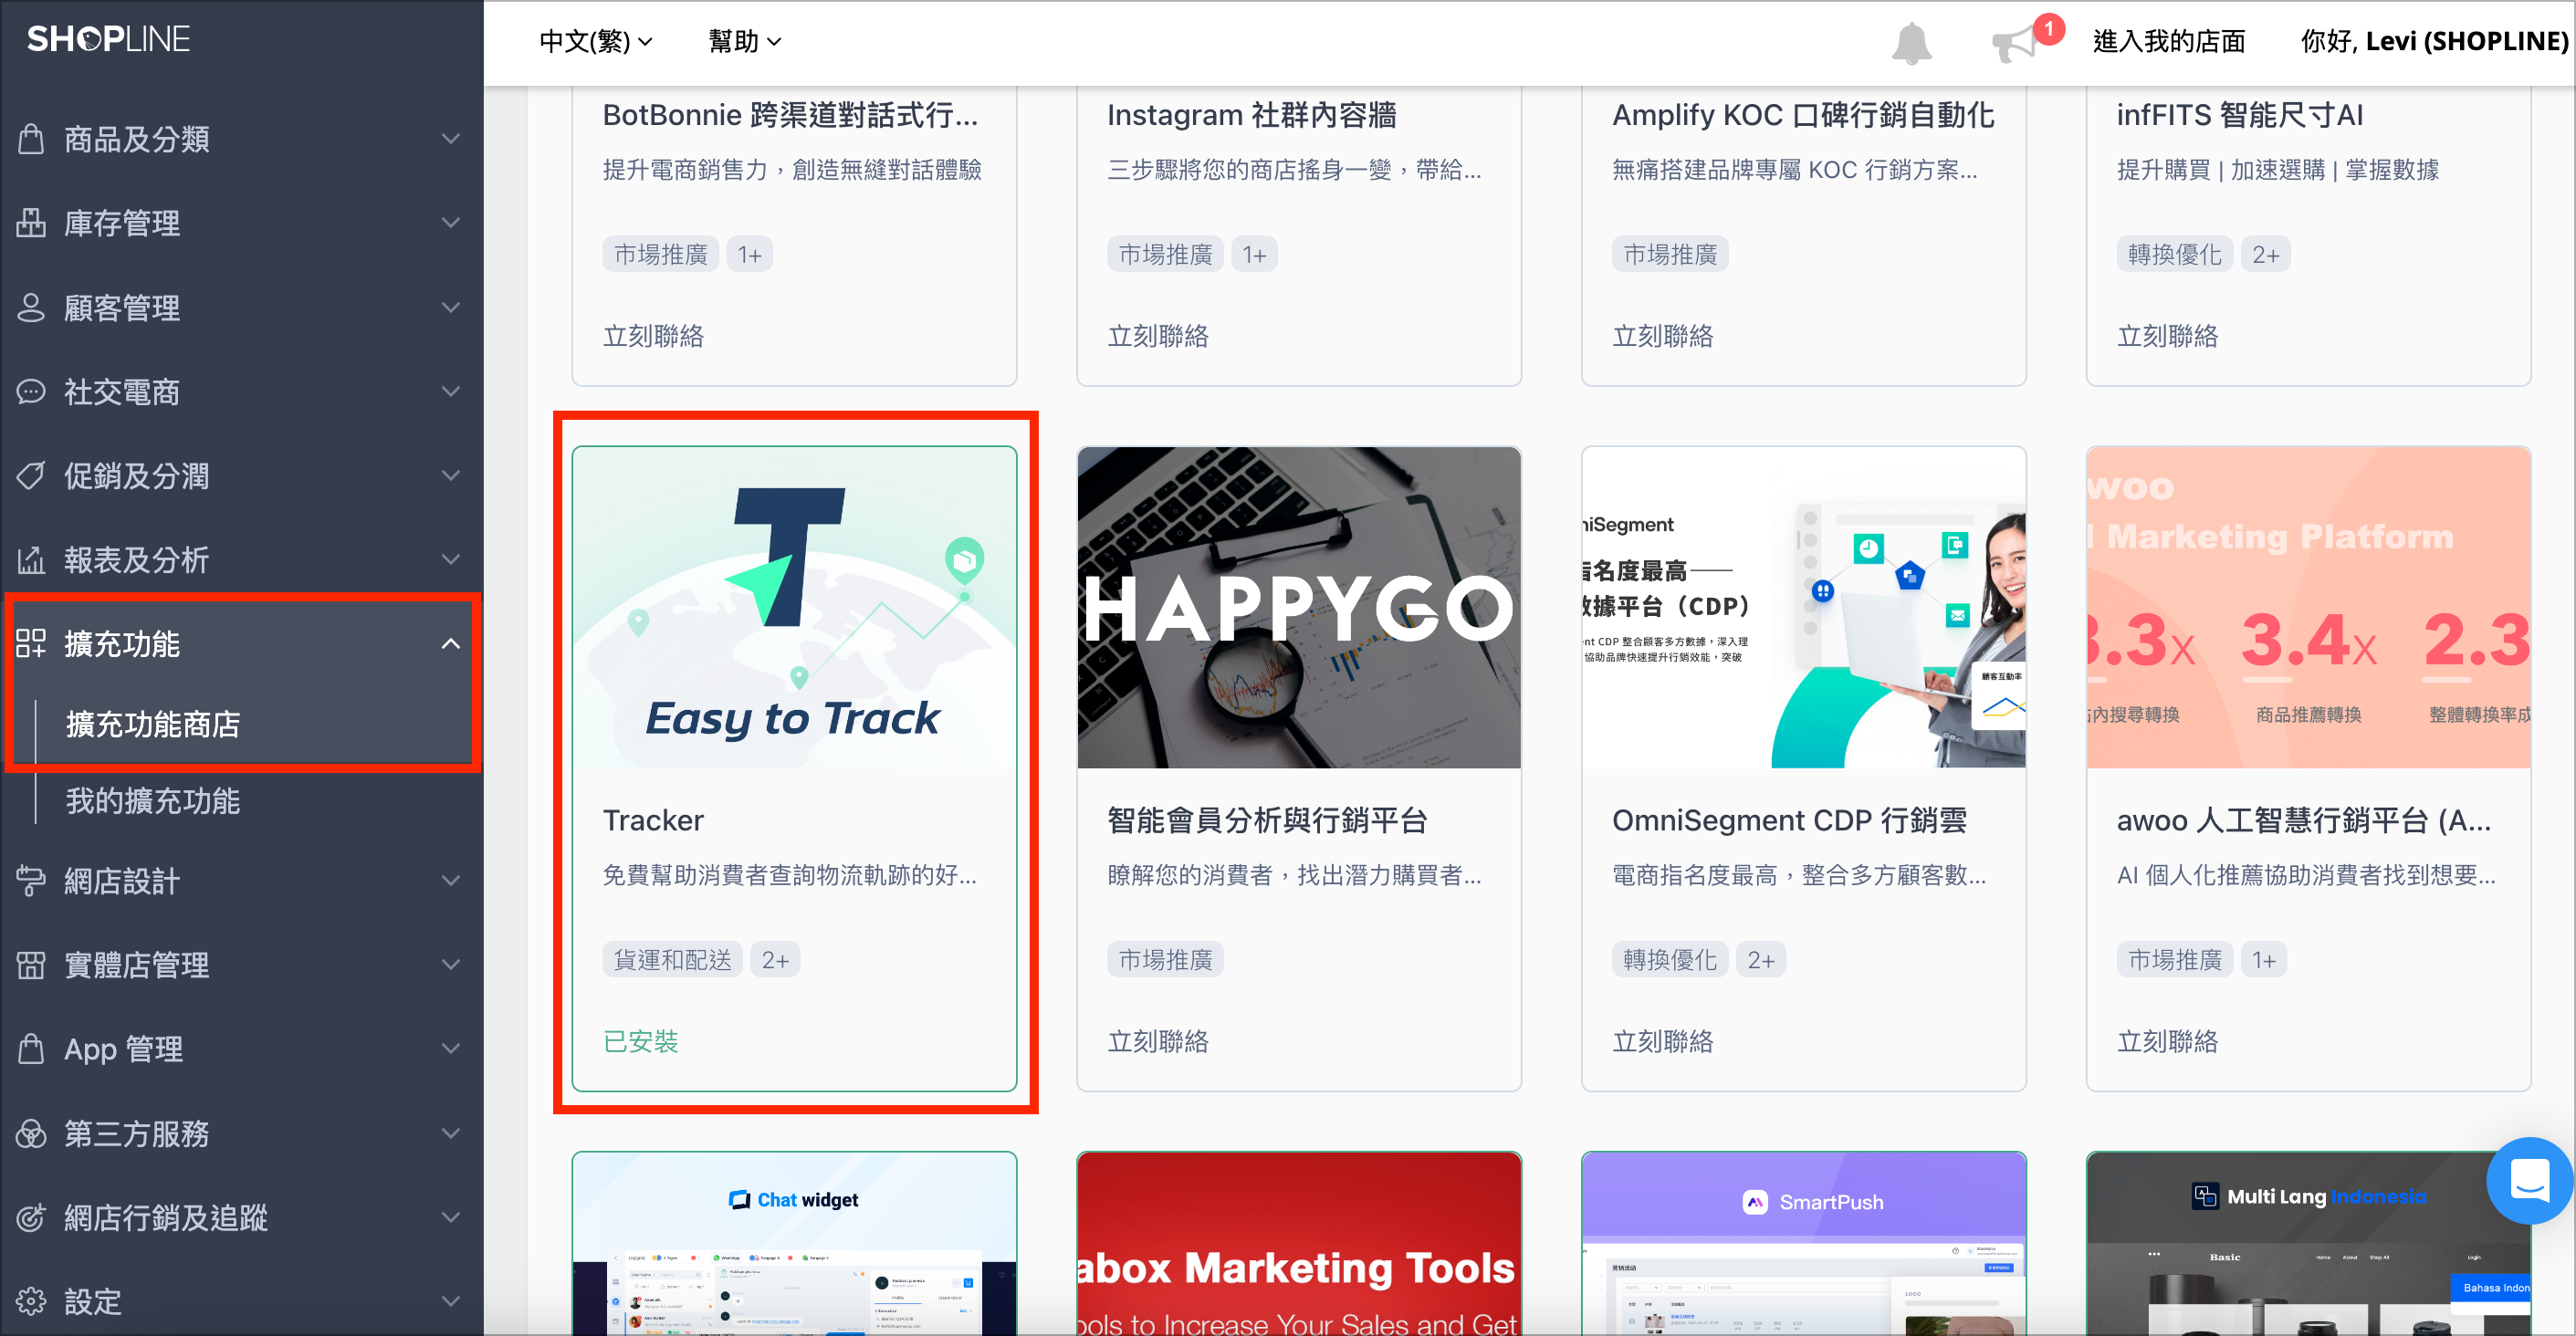Image resolution: width=2576 pixels, height=1336 pixels.
Task: Click 進入我的店面 in the top bar
Action: 2168,41
